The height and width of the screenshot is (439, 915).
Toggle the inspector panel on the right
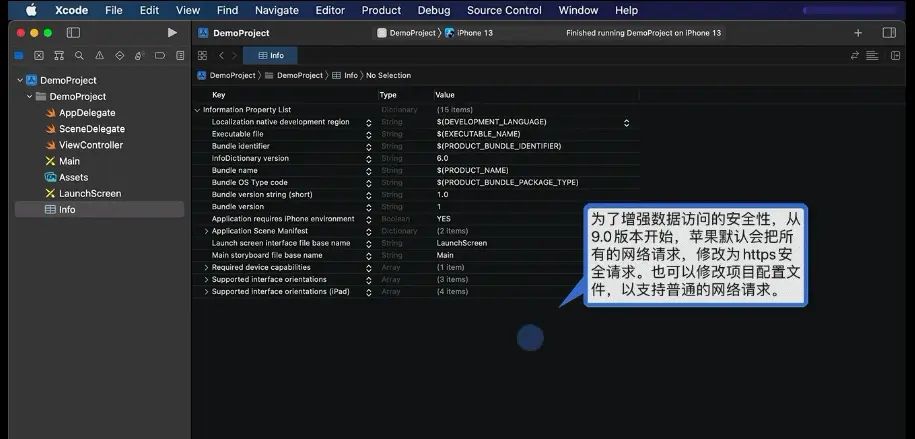tap(889, 33)
